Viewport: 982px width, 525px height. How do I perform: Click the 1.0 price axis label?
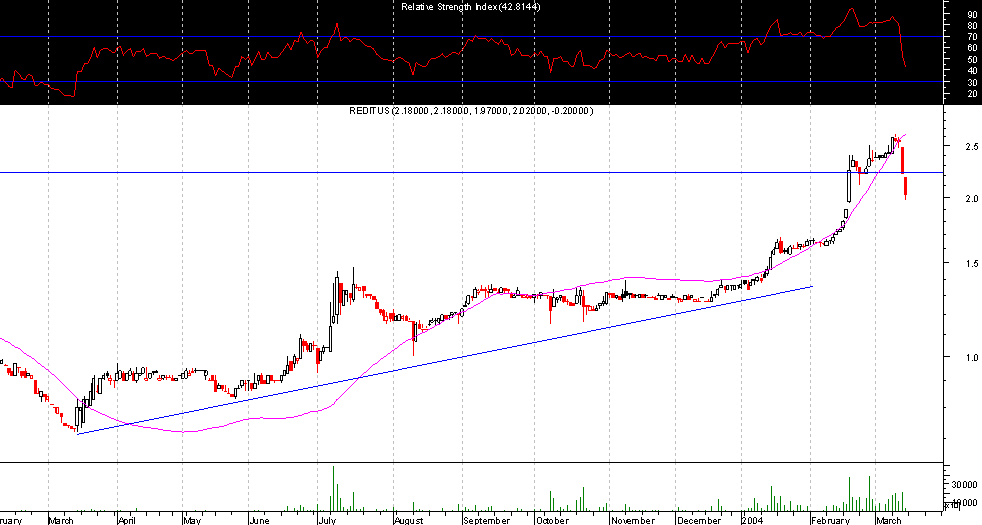click(x=972, y=357)
